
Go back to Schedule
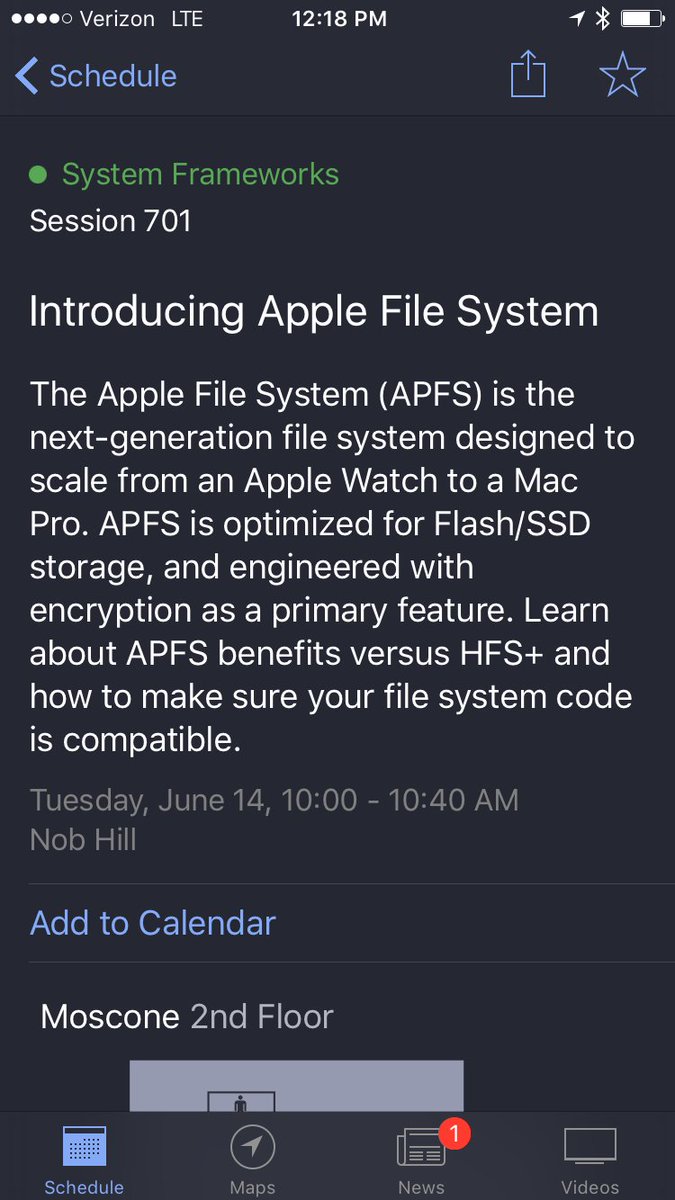coord(112,76)
